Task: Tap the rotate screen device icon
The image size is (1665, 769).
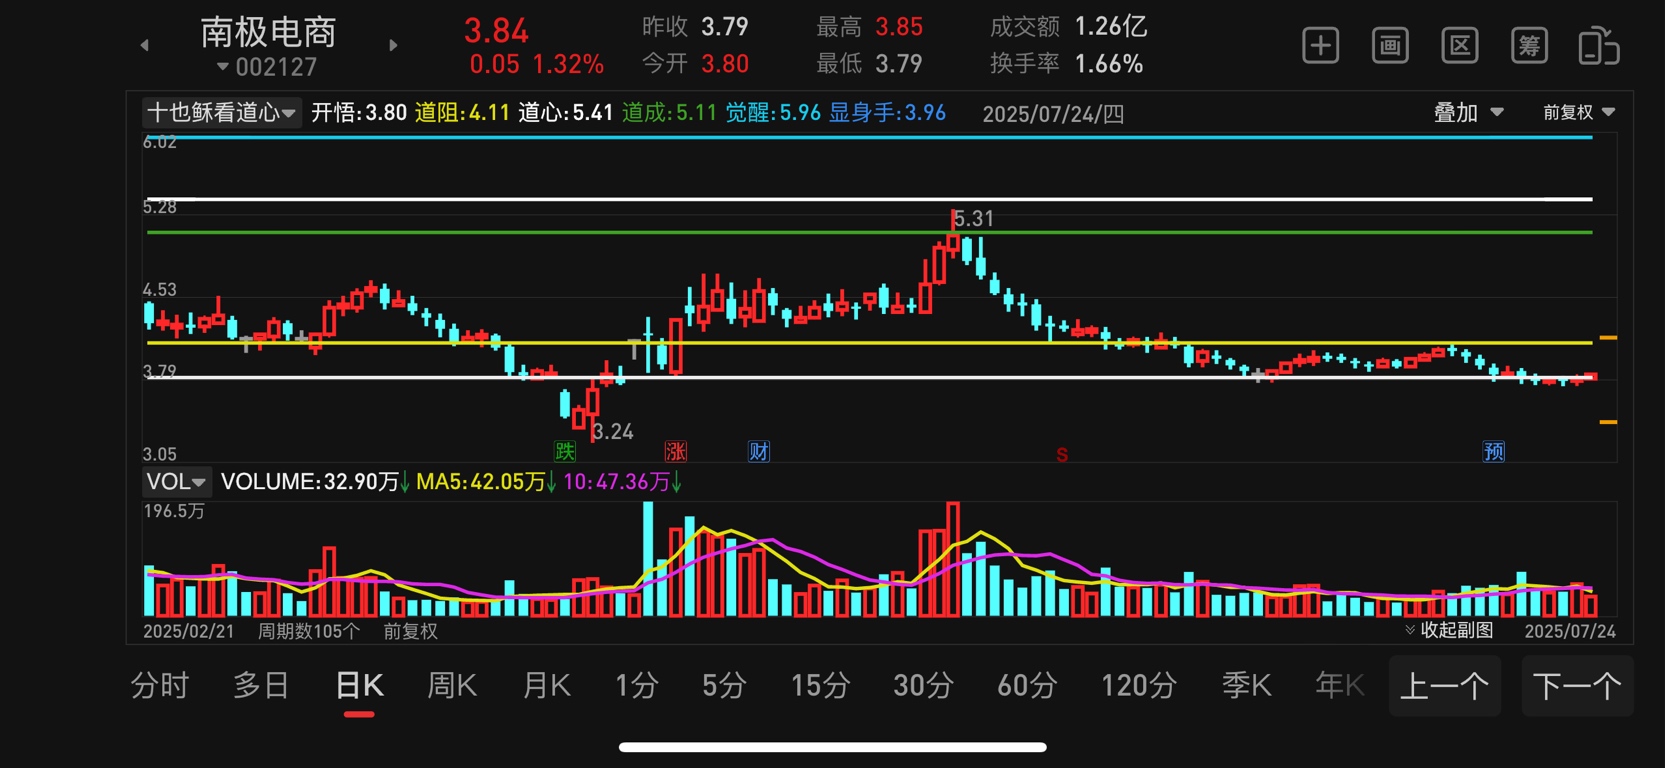Action: click(x=1599, y=46)
